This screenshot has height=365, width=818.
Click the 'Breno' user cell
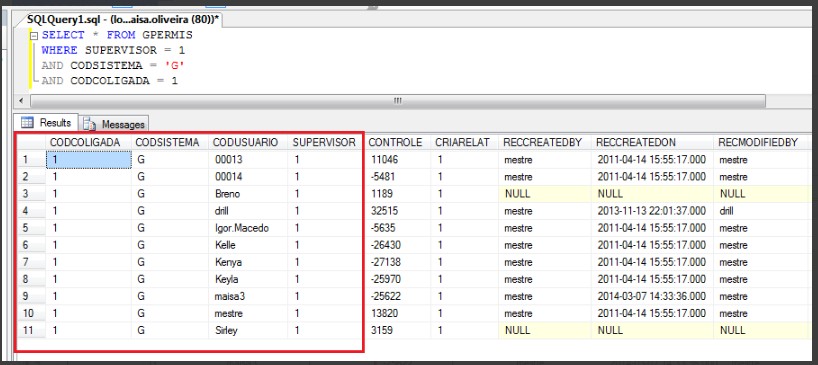pyautogui.click(x=248, y=194)
